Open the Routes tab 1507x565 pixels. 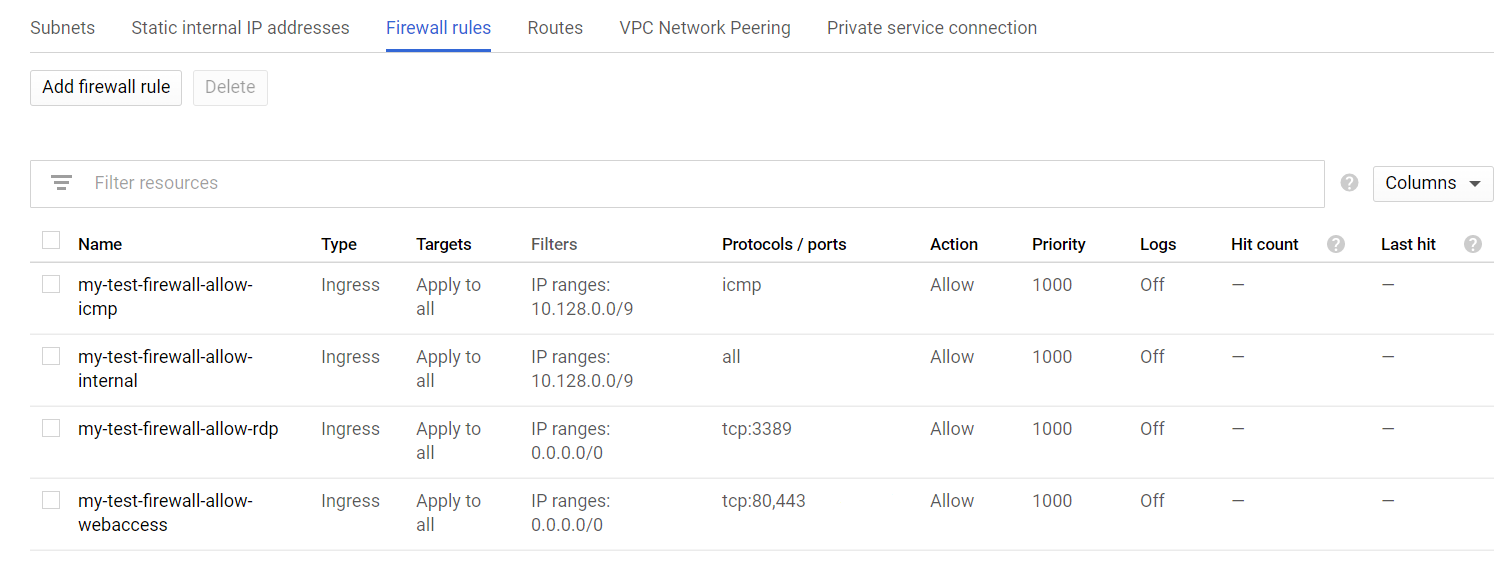[x=555, y=28]
